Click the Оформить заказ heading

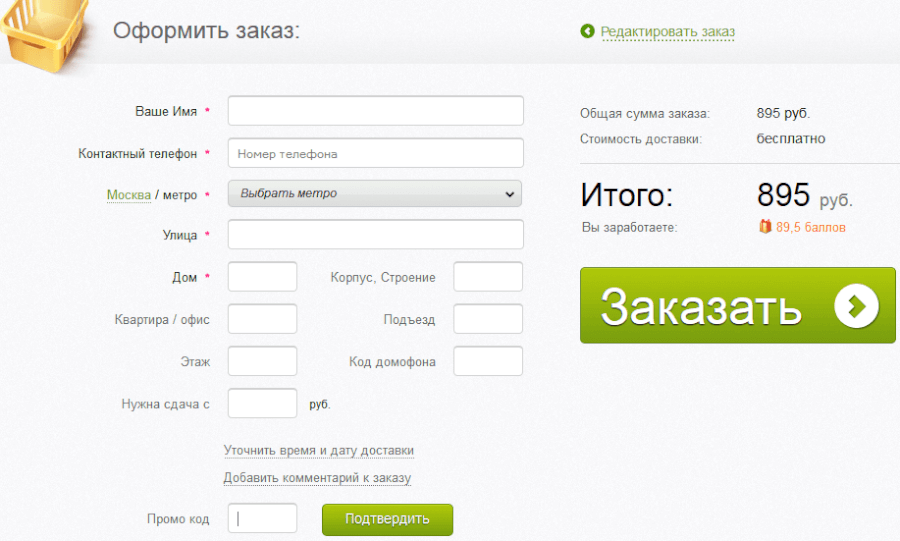click(x=206, y=30)
